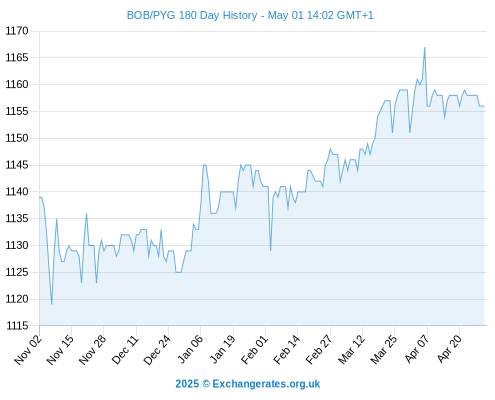Click the 1170 y-axis value label
Viewport: 495px width, 400px height.
pos(17,31)
